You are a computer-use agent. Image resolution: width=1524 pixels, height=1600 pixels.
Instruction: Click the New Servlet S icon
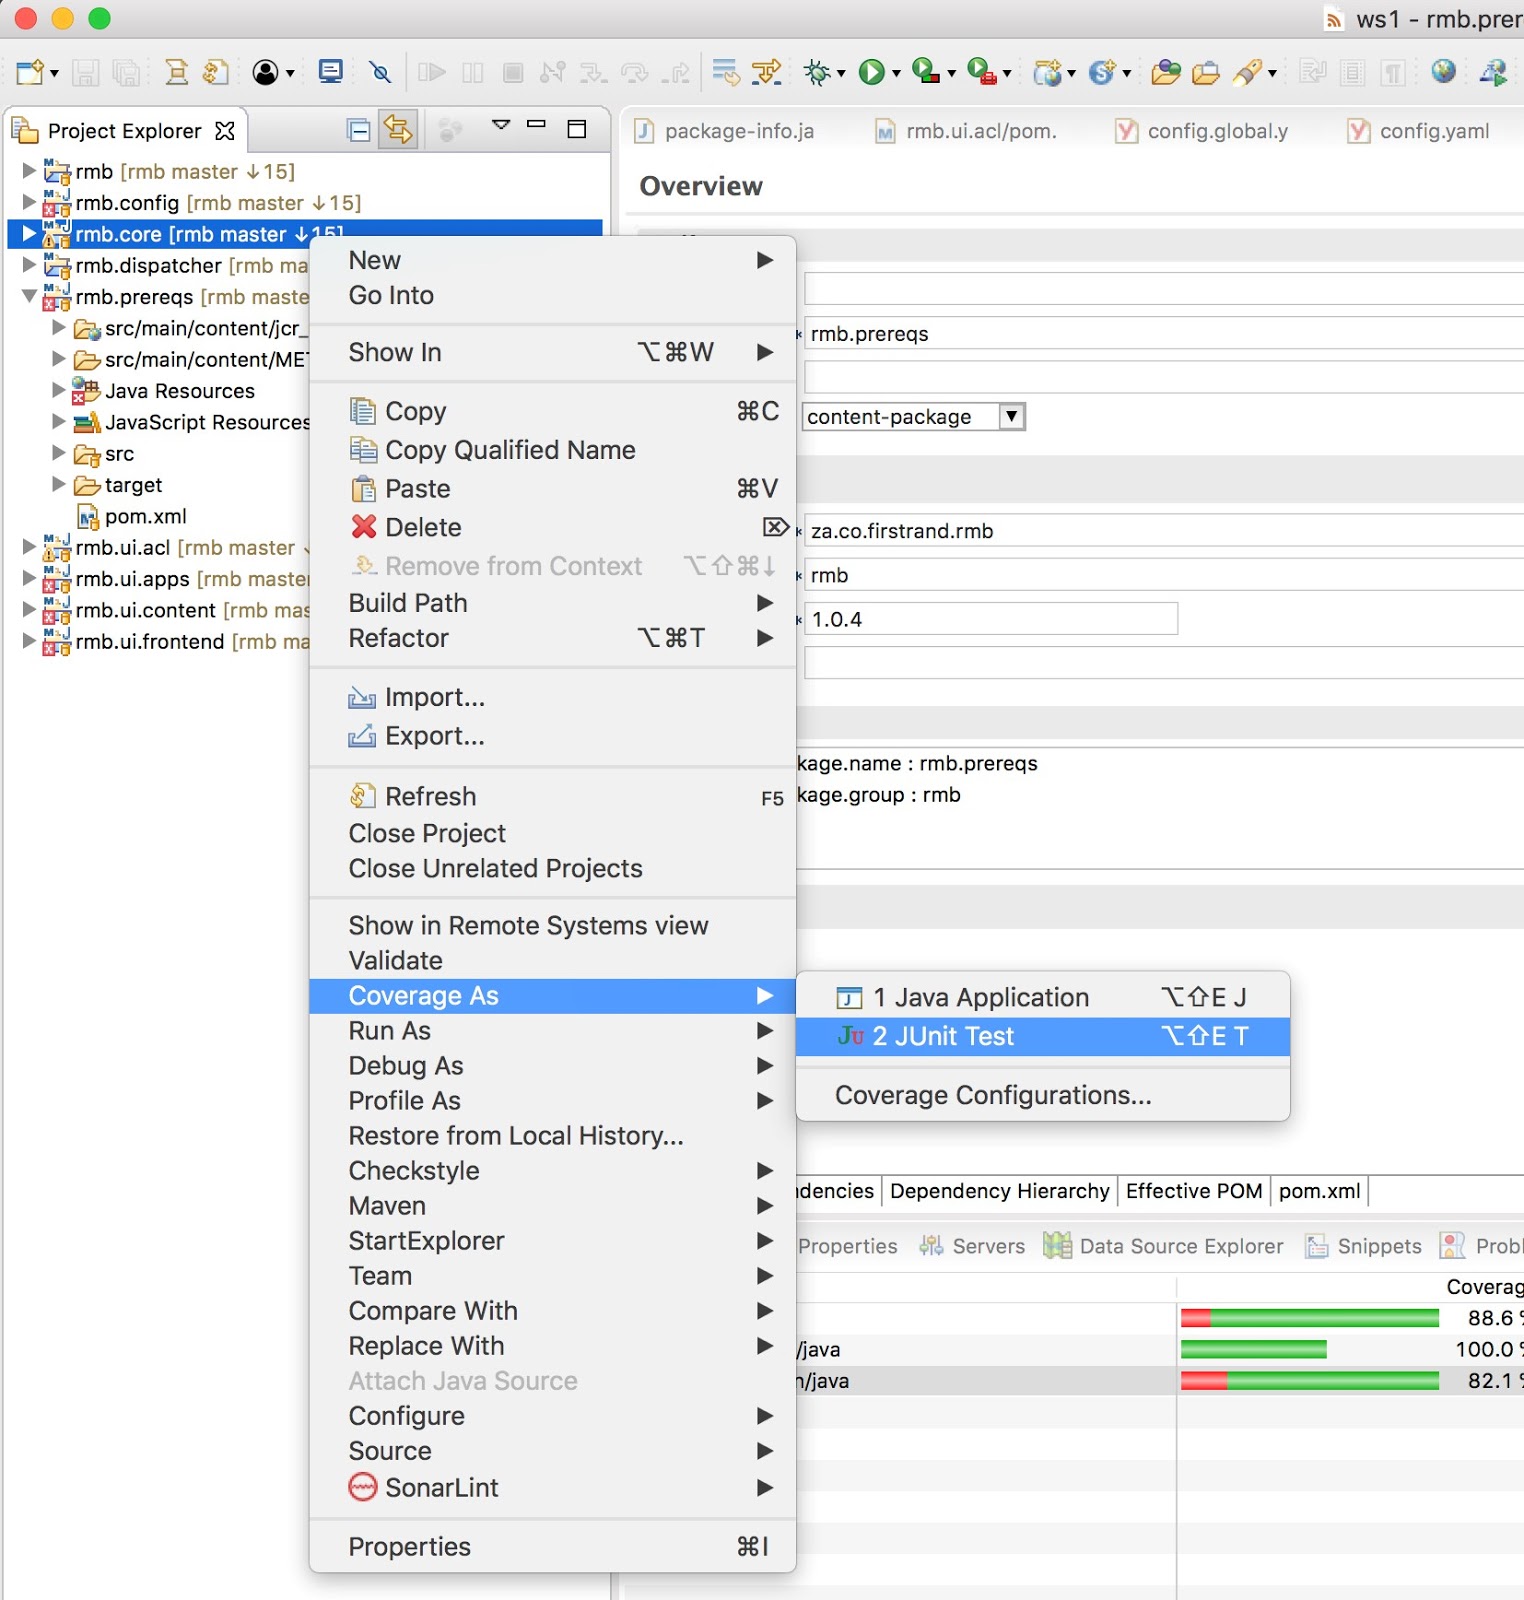tap(1101, 72)
